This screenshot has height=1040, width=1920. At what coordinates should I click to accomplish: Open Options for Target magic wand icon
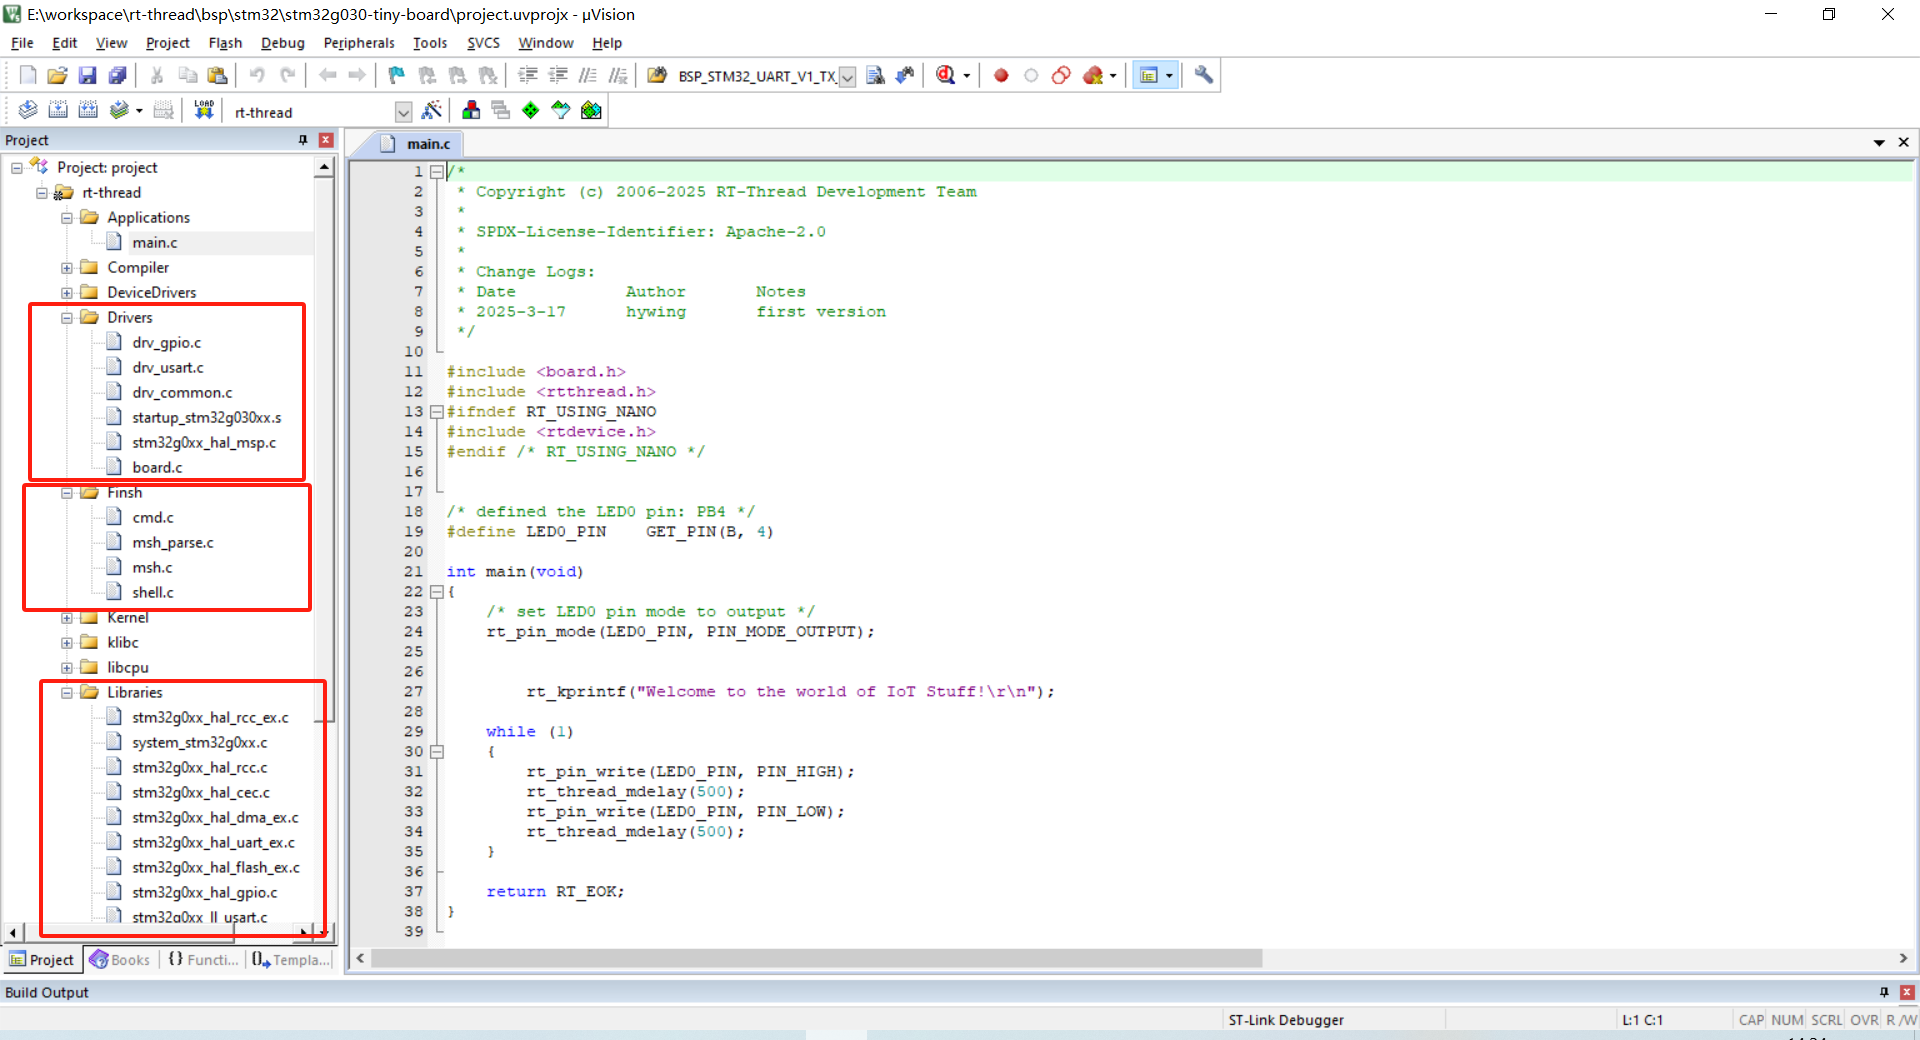click(432, 110)
